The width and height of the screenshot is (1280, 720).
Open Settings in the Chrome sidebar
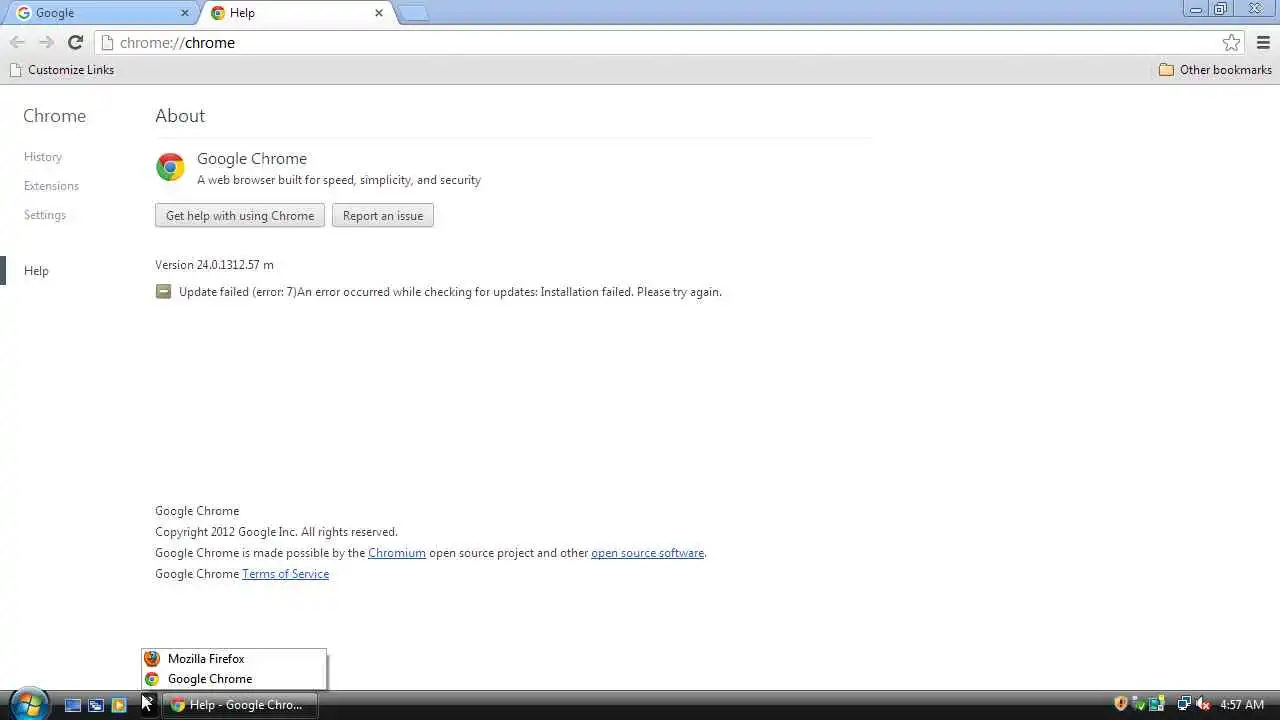click(45, 215)
